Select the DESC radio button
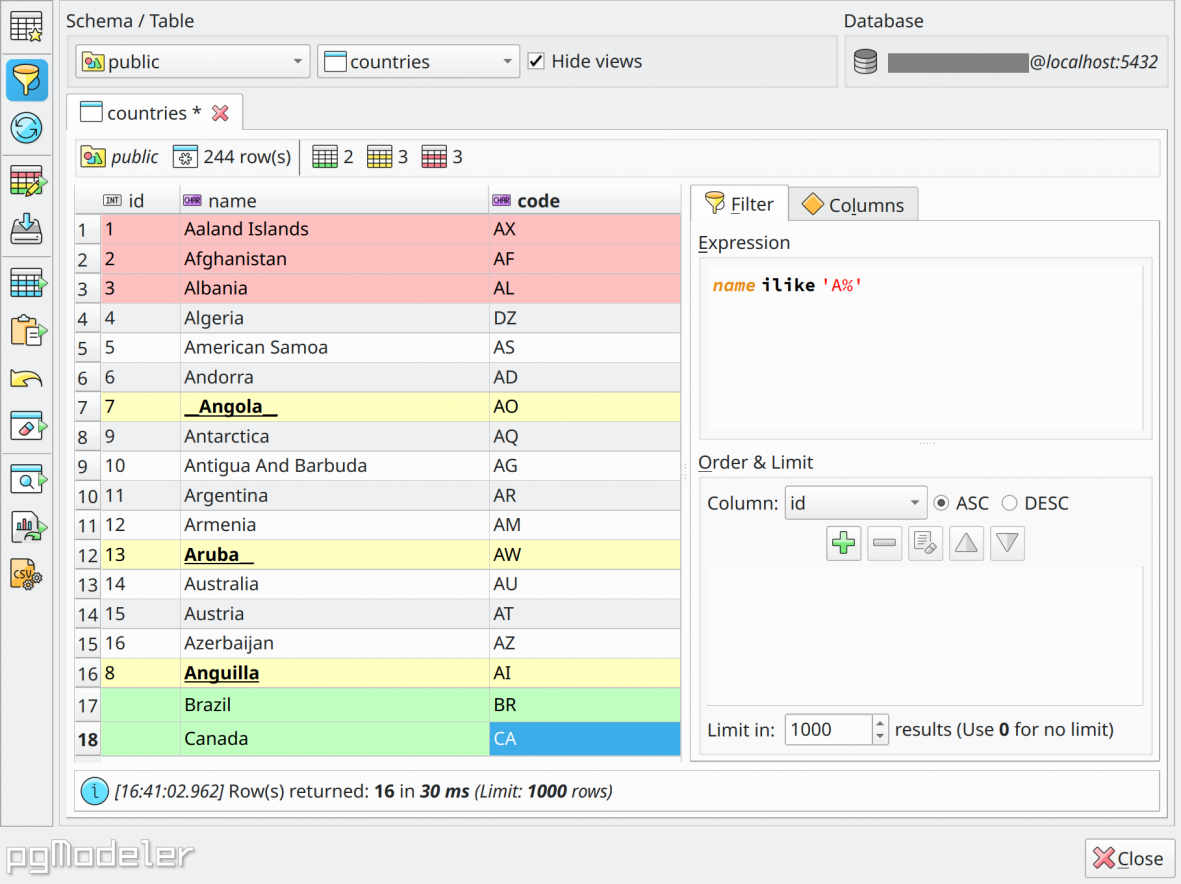 coord(1009,503)
